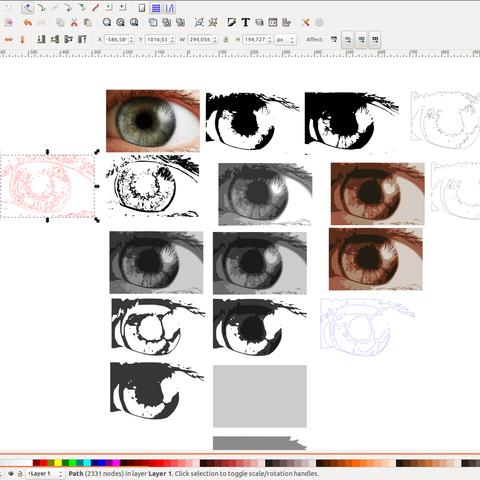Open the preferences tools icon
The image size is (480, 480).
tap(306, 22)
